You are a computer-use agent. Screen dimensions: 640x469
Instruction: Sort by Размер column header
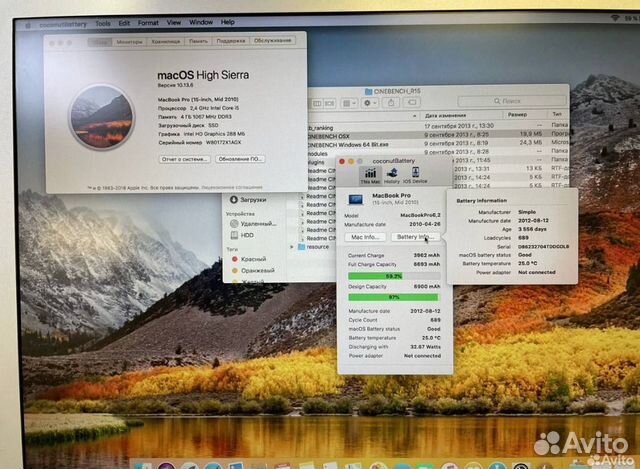(x=517, y=115)
